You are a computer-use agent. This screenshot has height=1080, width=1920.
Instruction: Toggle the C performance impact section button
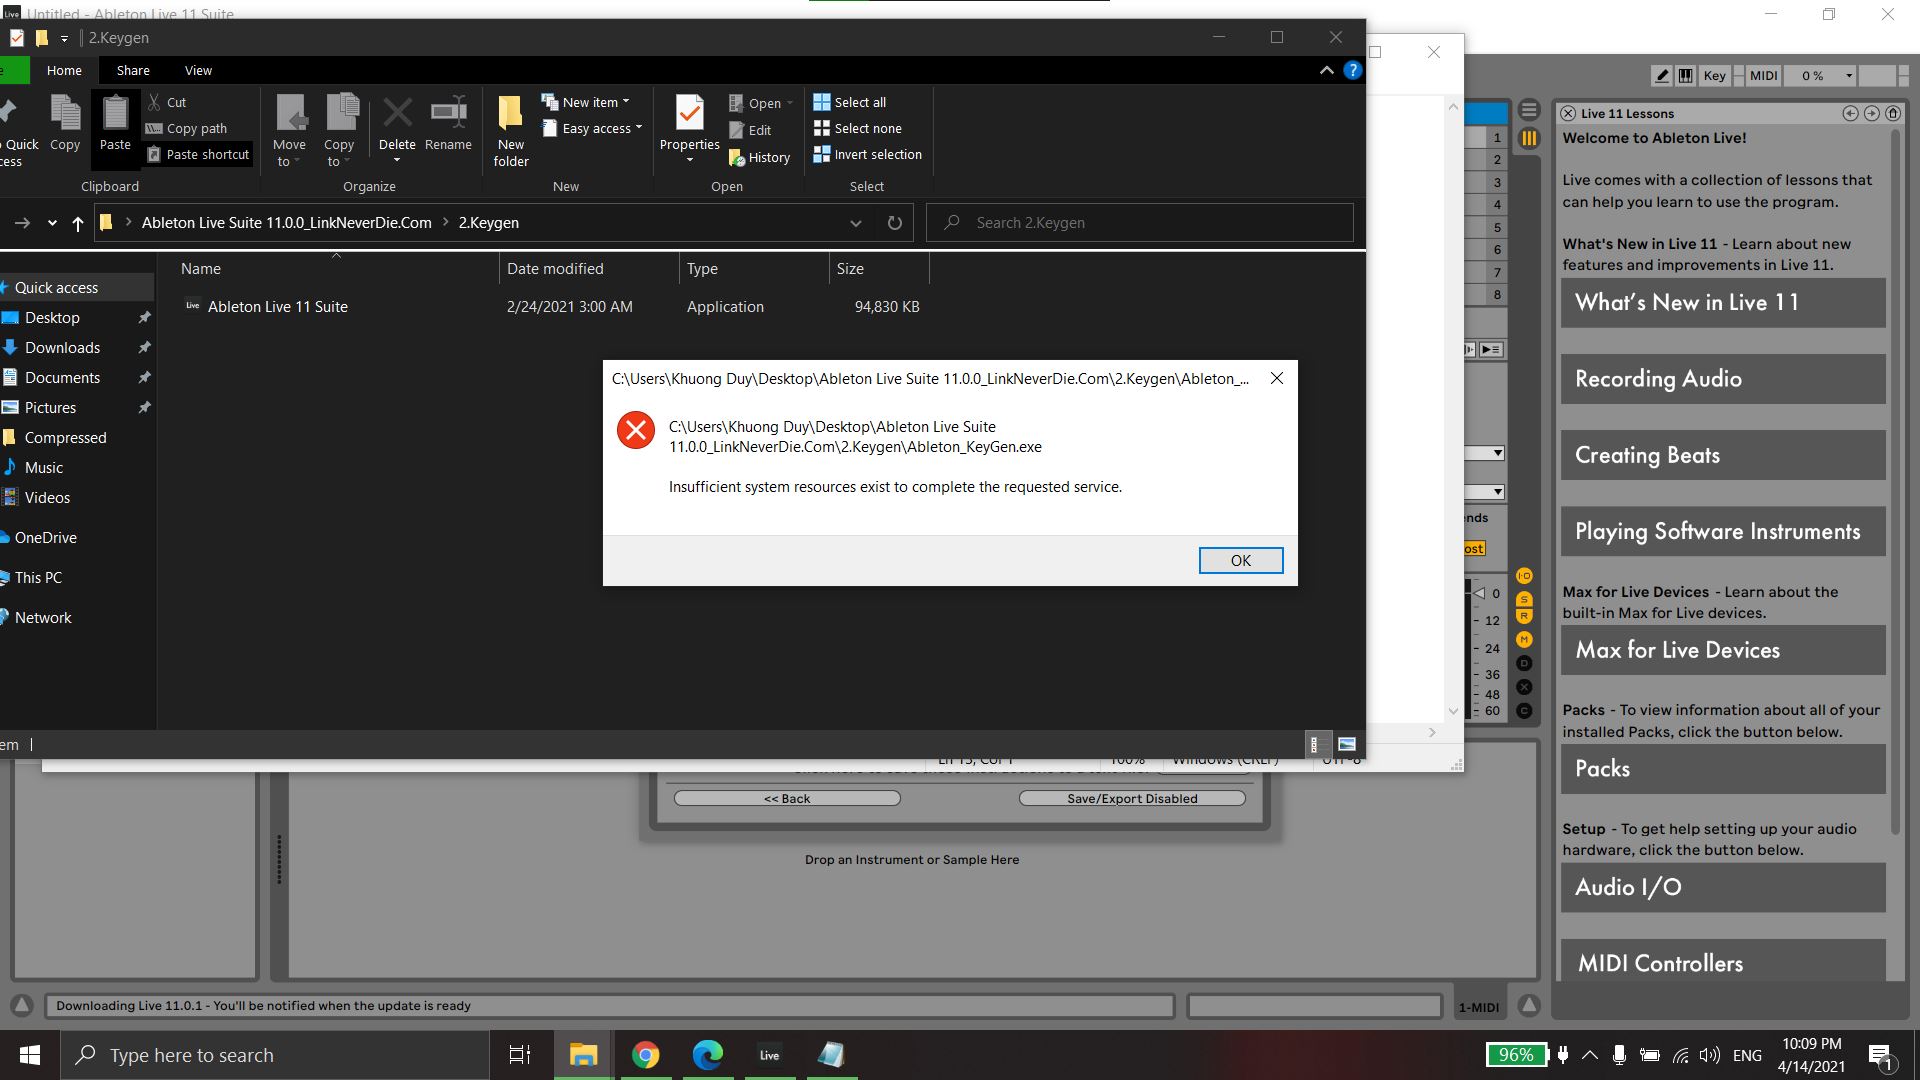pyautogui.click(x=1524, y=711)
